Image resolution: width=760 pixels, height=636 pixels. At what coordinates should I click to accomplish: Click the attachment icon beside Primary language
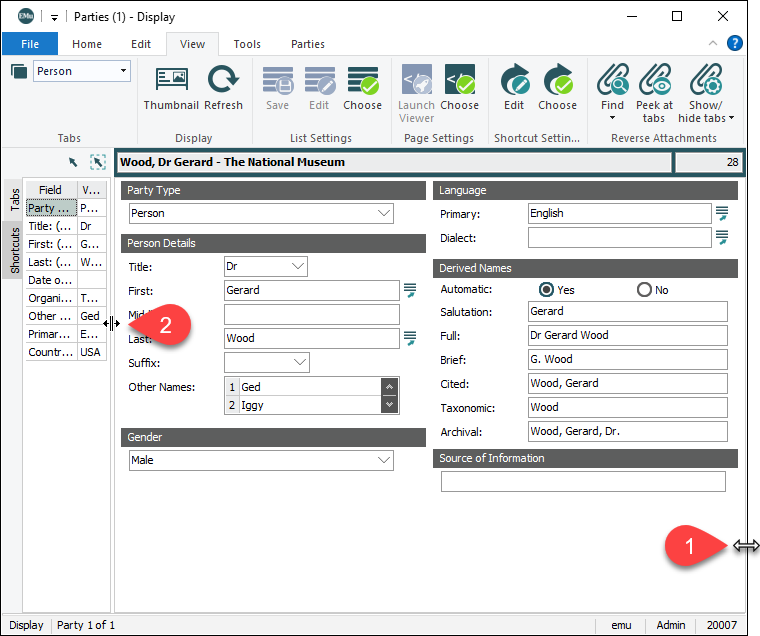point(721,213)
